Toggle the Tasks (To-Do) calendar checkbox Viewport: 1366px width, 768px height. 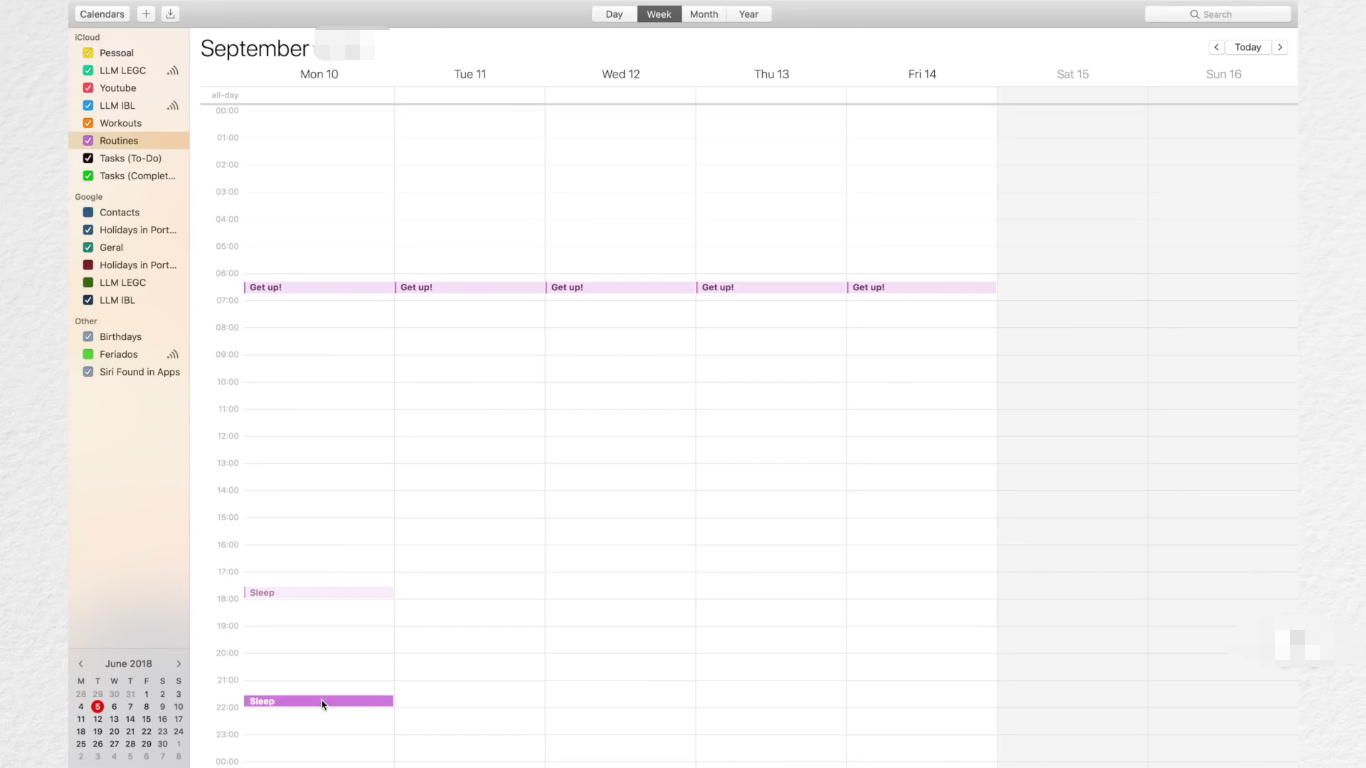(x=88, y=158)
